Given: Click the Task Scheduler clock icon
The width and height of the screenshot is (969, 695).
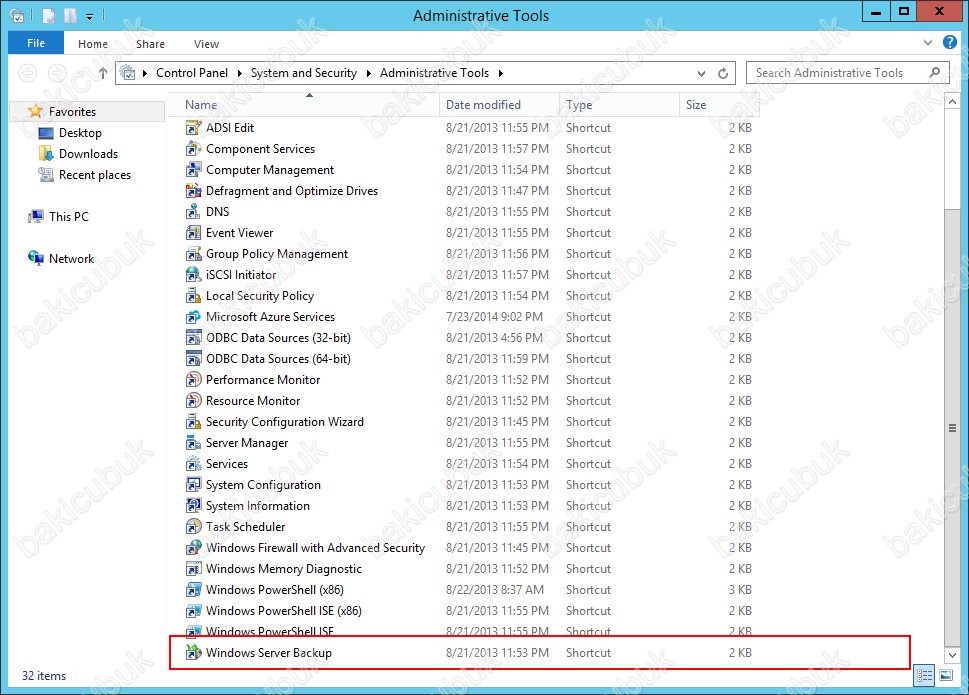Looking at the screenshot, I should point(193,527).
